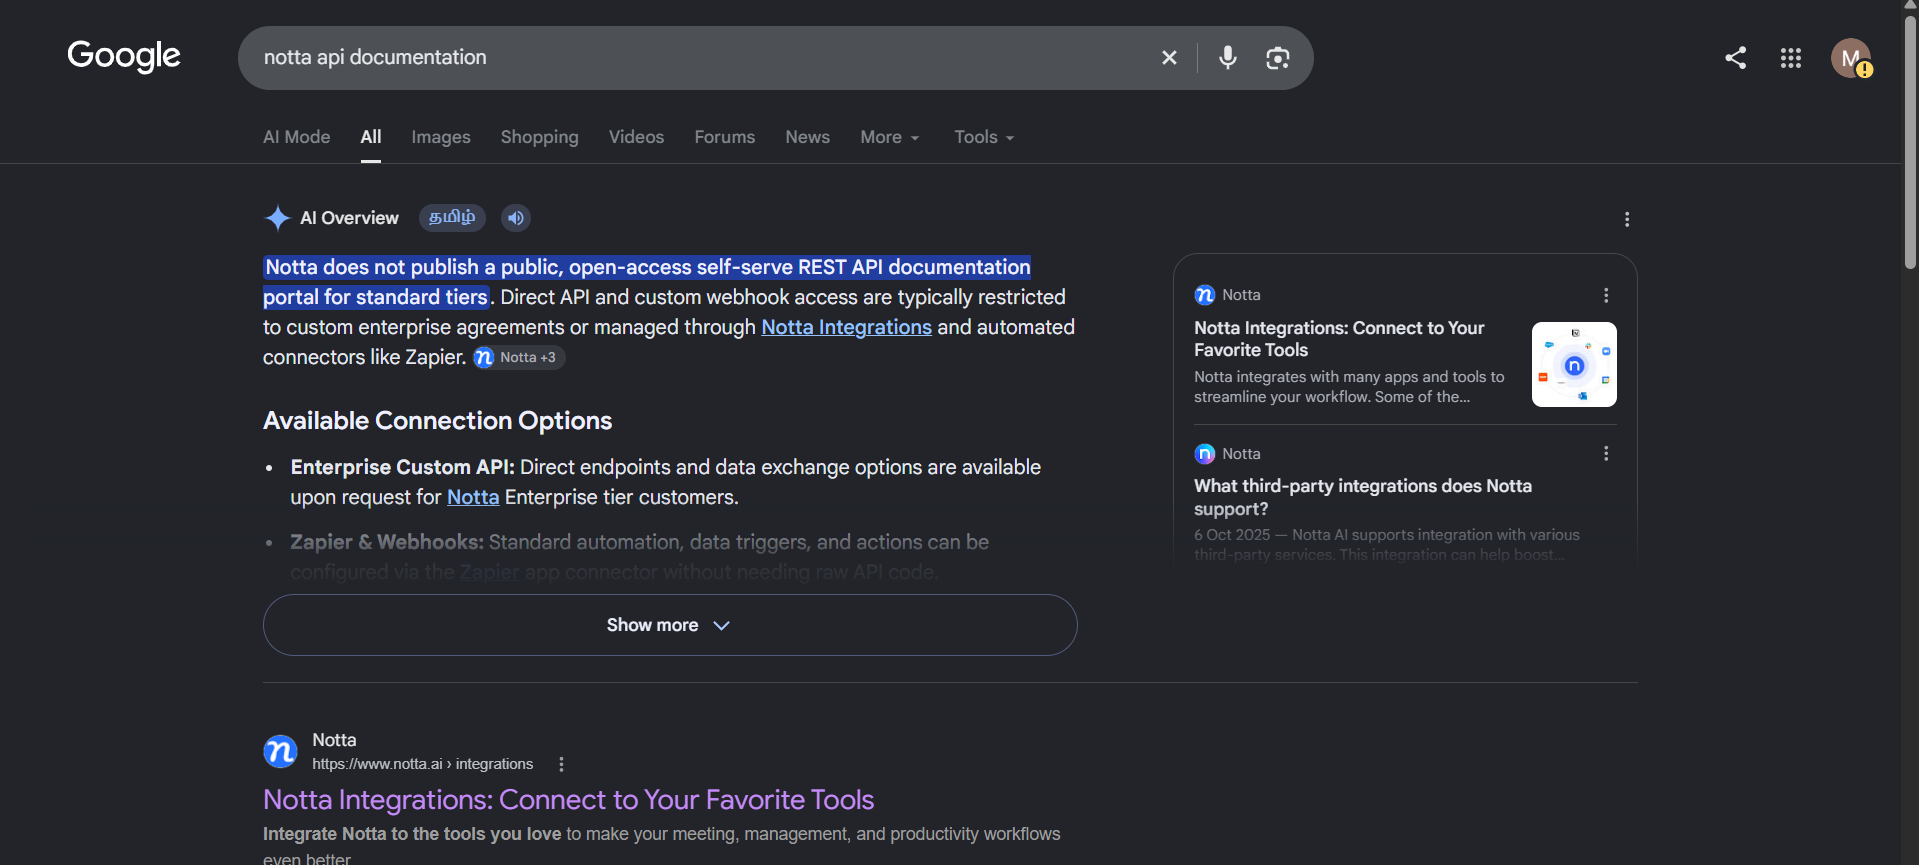Switch to Videos tab

(x=636, y=137)
